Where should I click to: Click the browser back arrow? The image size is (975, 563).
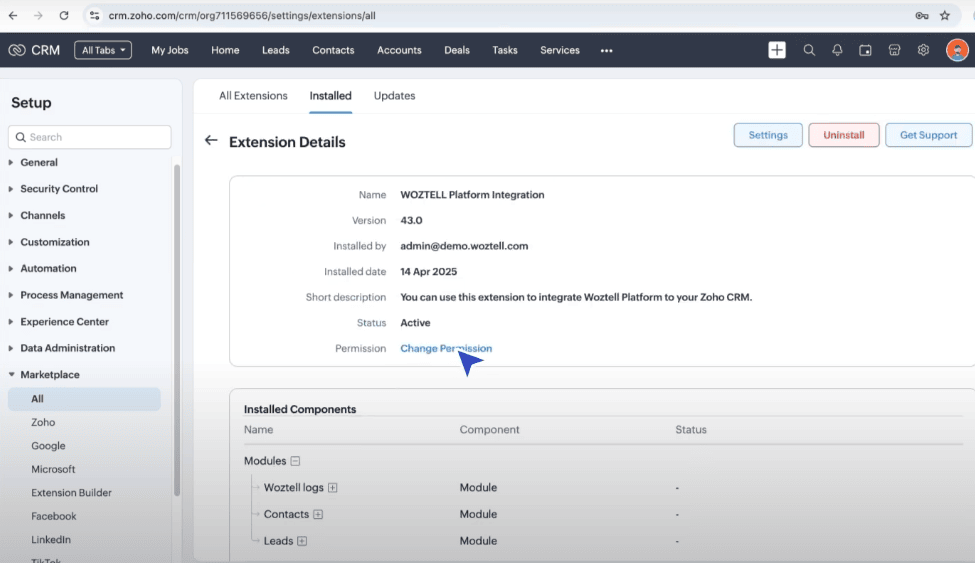coord(12,16)
